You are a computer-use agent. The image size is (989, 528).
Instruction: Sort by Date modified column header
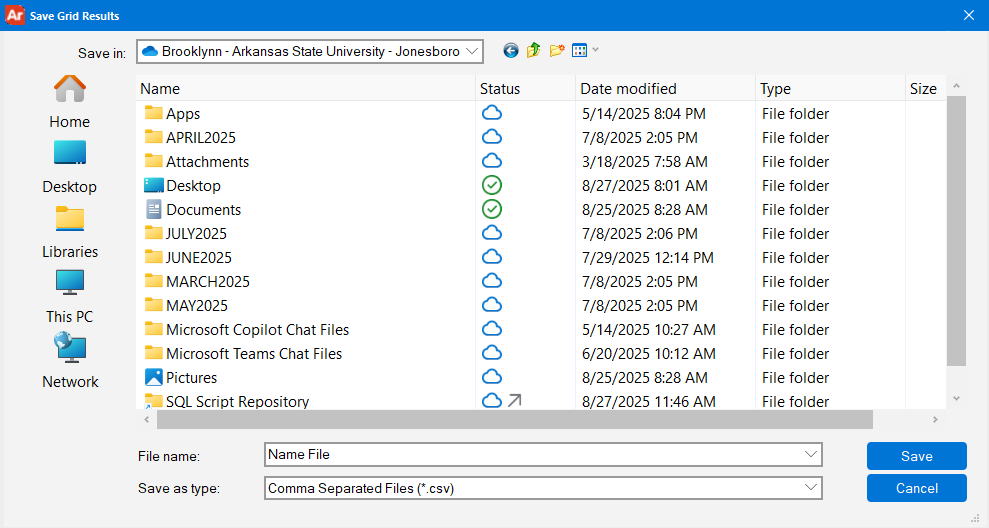(x=665, y=89)
